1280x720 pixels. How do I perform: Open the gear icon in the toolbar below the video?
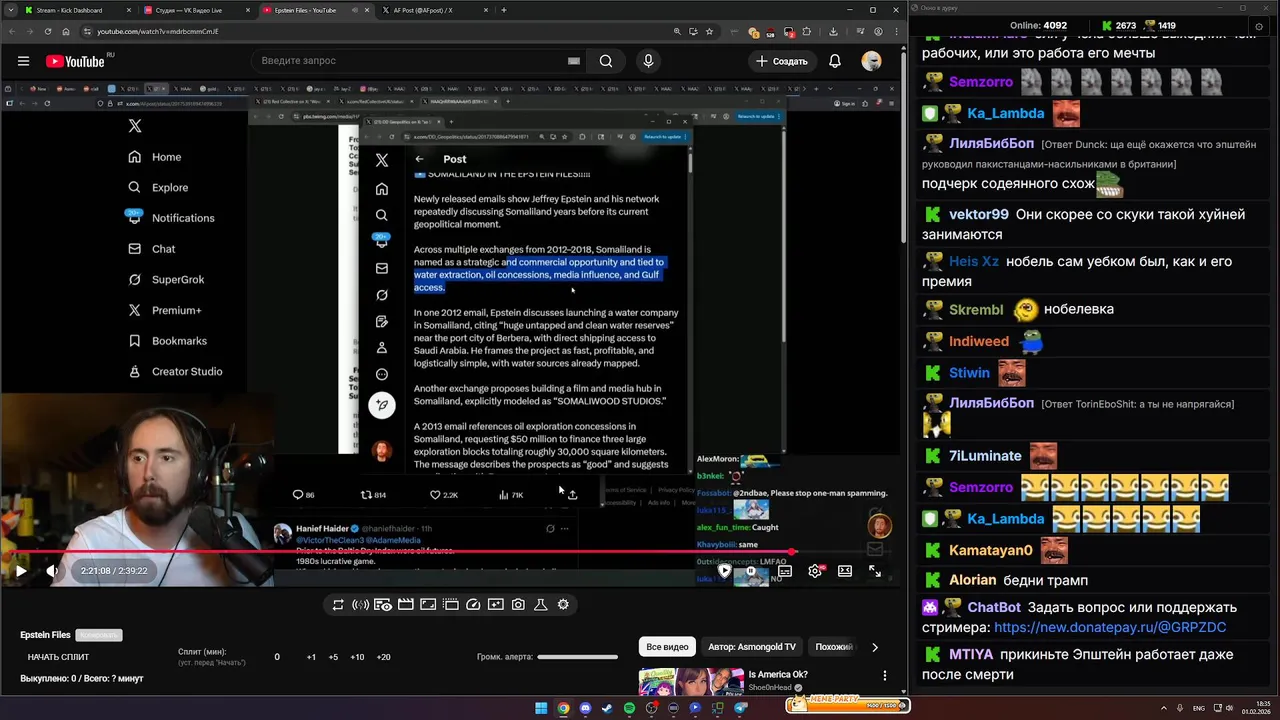(563, 605)
